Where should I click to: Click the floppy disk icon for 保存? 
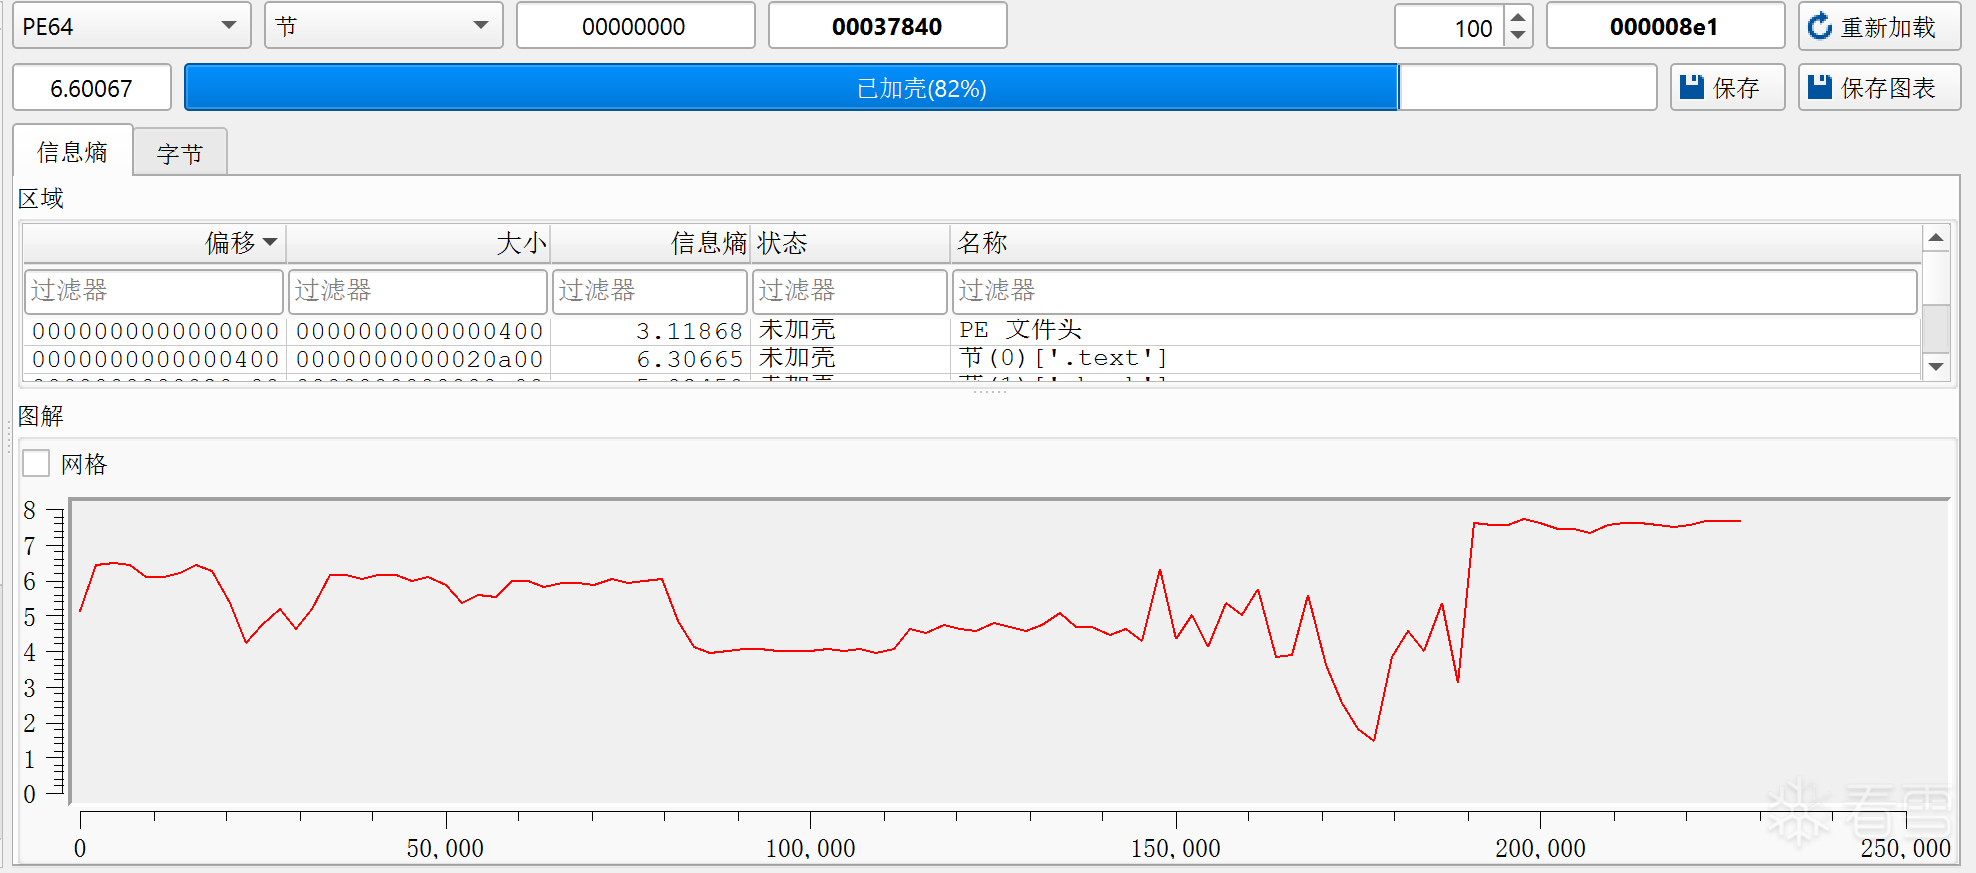1691,88
